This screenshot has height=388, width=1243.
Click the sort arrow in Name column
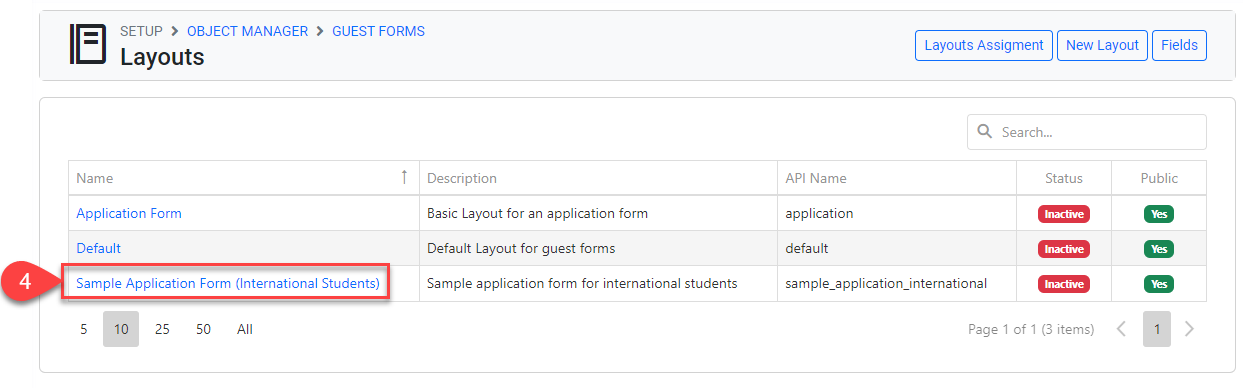pyautogui.click(x=404, y=177)
